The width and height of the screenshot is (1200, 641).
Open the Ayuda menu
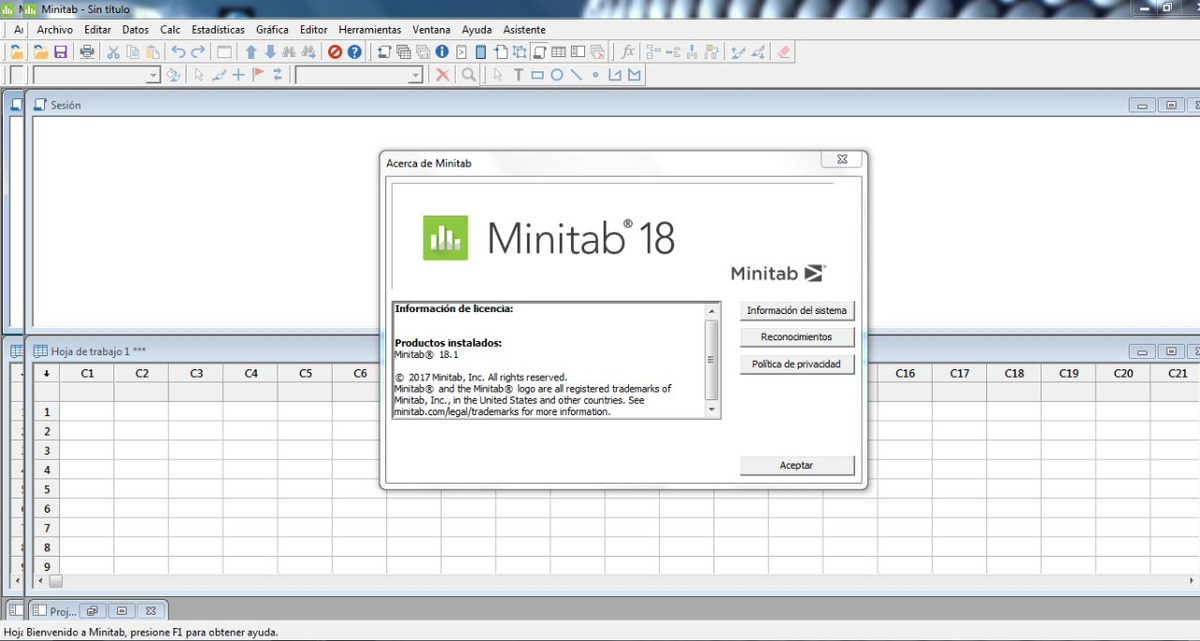[x=477, y=30]
